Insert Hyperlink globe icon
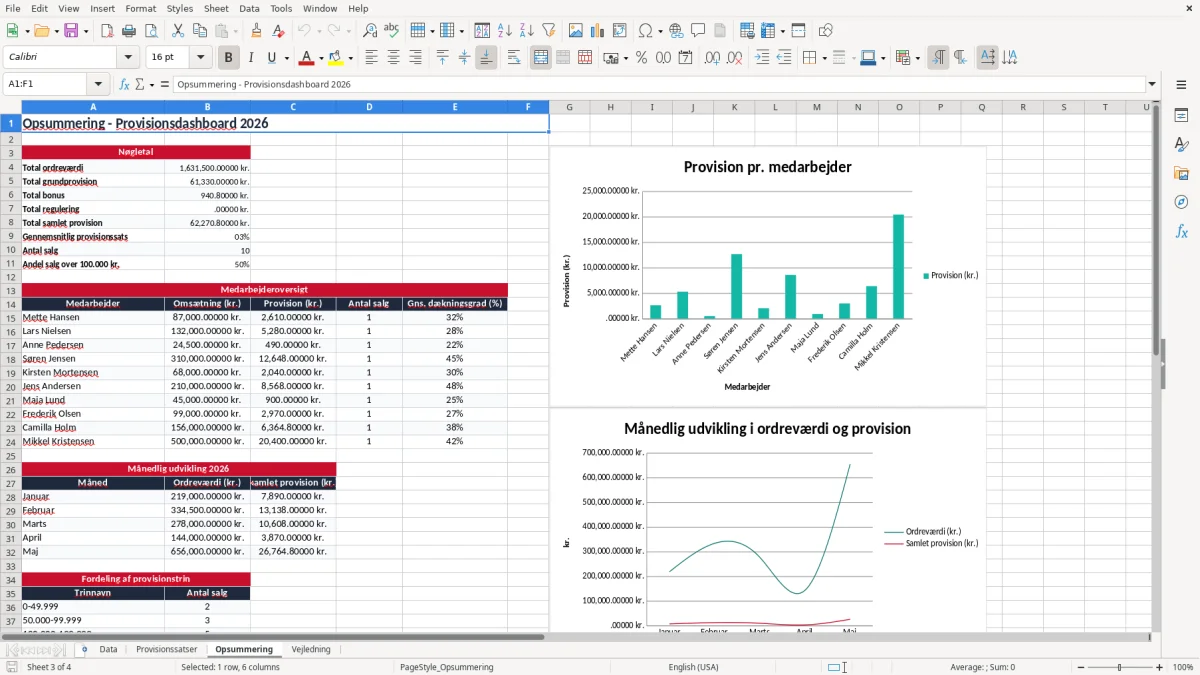Viewport: 1200px width, 675px height. (676, 31)
